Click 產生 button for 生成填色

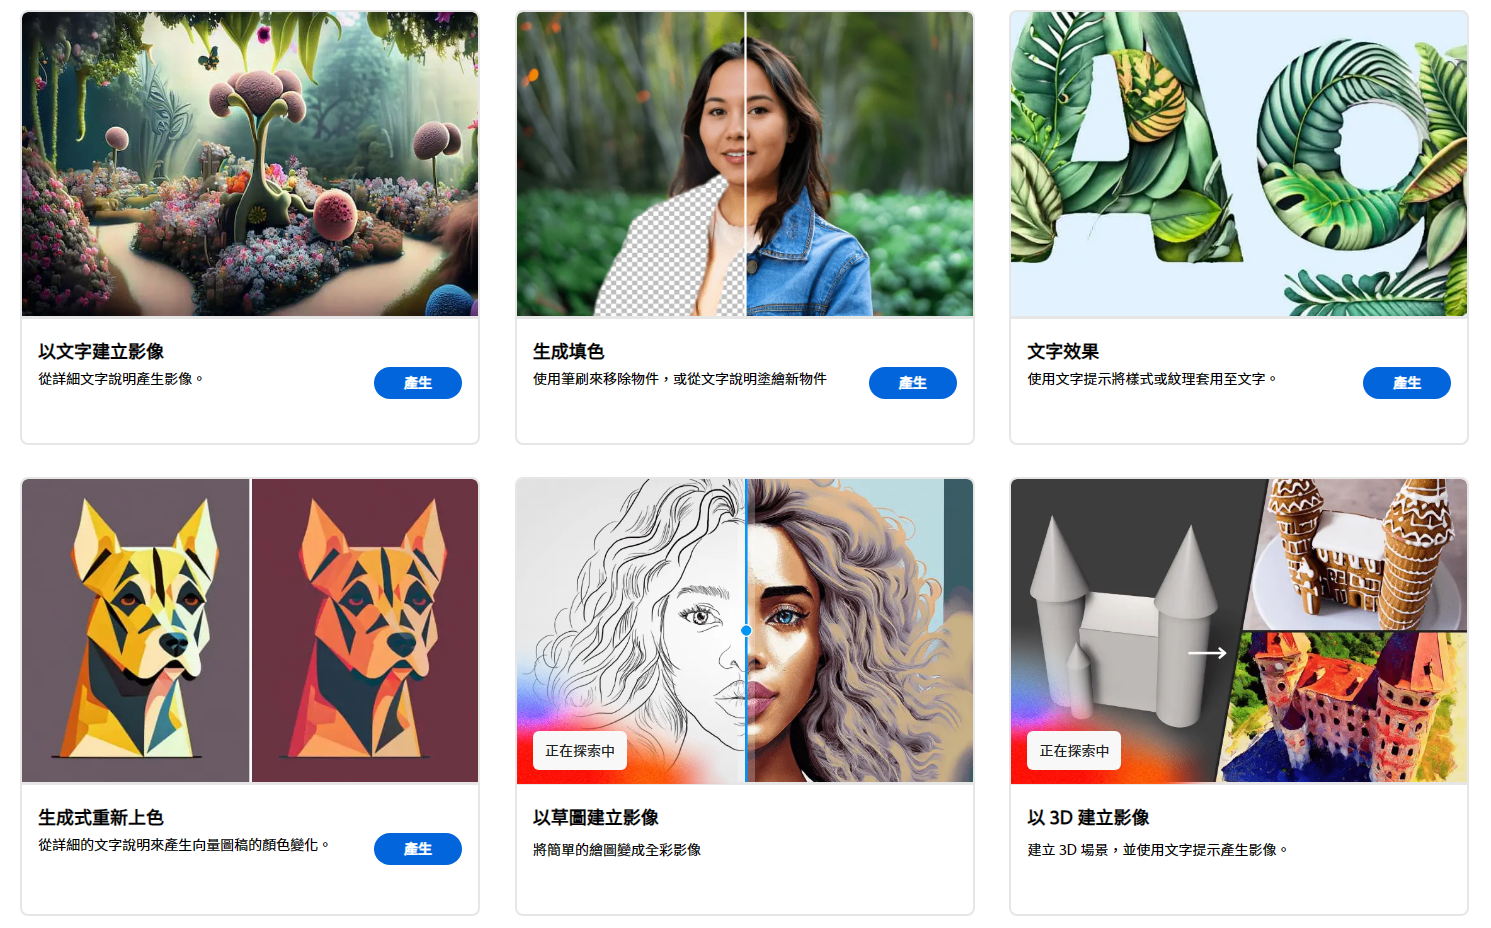click(x=913, y=383)
